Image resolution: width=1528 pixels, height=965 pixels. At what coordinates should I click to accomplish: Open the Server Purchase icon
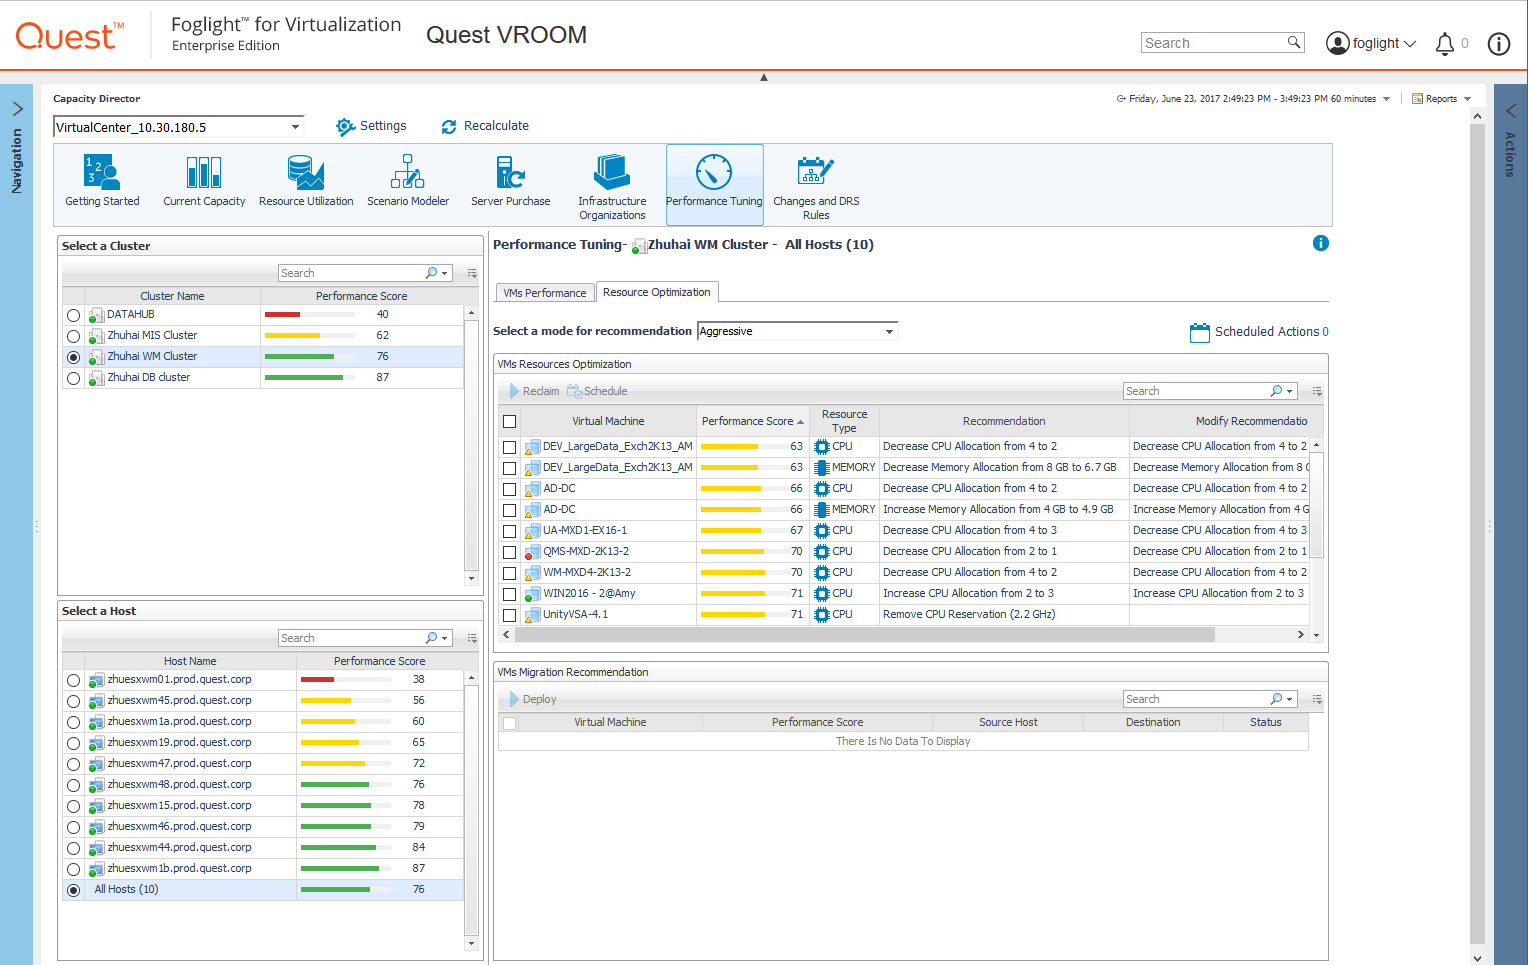510,181
